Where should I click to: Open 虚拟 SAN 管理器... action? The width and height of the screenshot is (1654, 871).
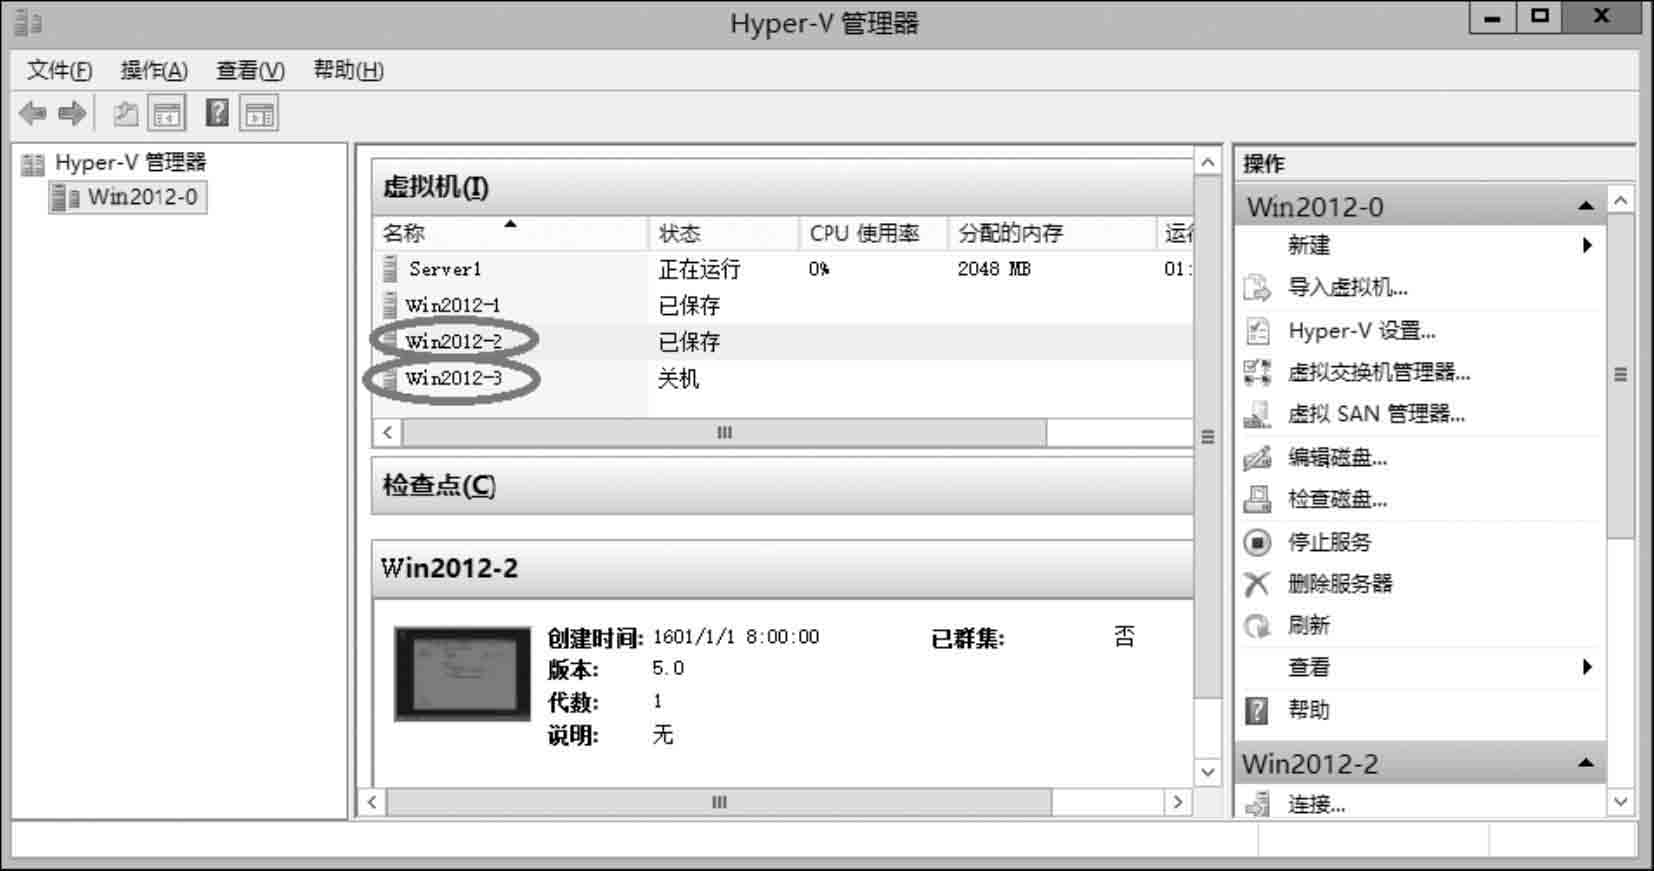coord(1376,415)
